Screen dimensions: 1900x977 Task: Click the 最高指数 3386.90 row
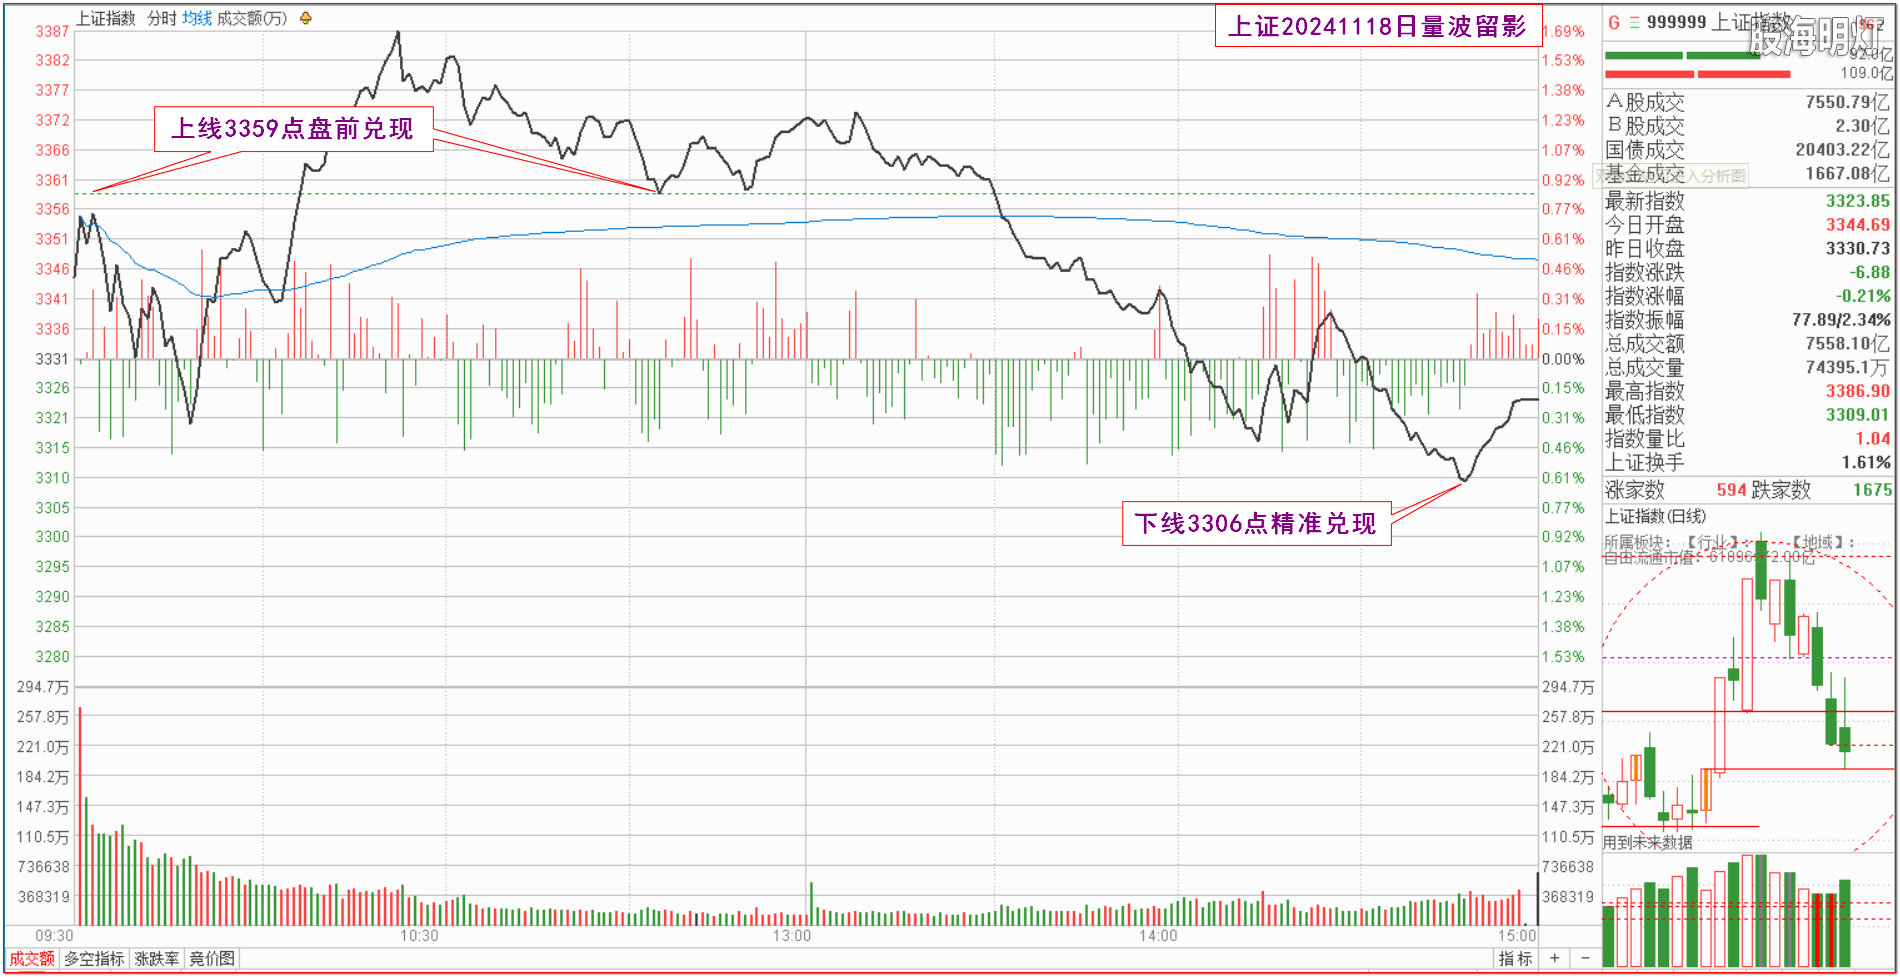pyautogui.click(x=1747, y=391)
